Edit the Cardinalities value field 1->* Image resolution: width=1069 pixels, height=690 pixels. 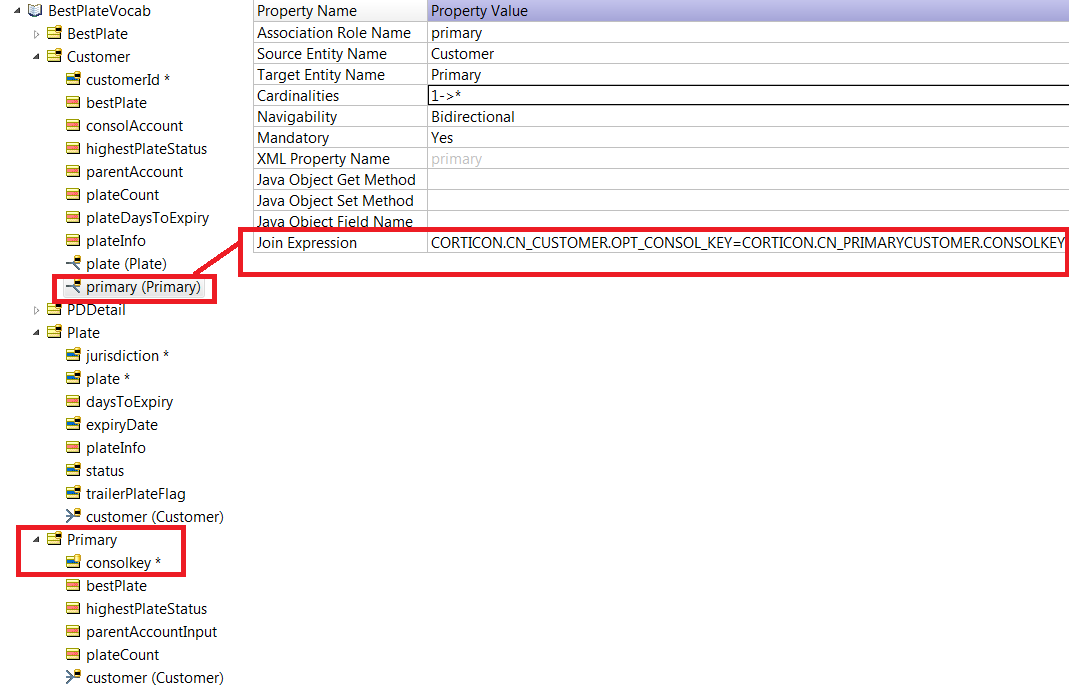pyautogui.click(x=748, y=95)
